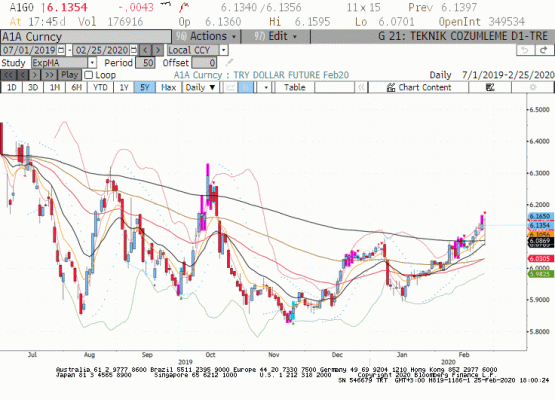This screenshot has width=555, height=400.
Task: Click the Offset value field 0
Action: point(204,63)
